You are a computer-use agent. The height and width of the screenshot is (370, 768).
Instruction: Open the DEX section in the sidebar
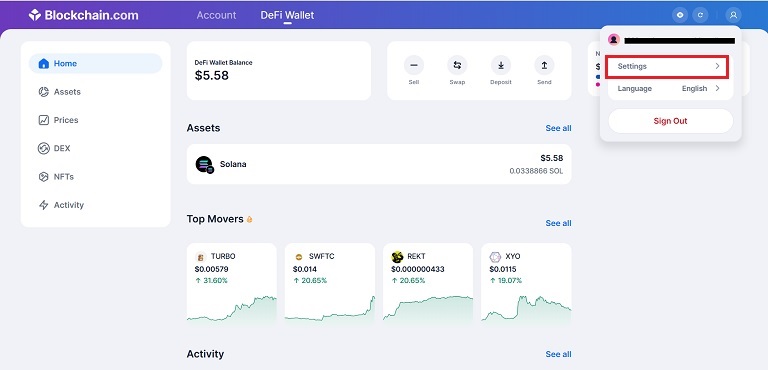(x=96, y=148)
